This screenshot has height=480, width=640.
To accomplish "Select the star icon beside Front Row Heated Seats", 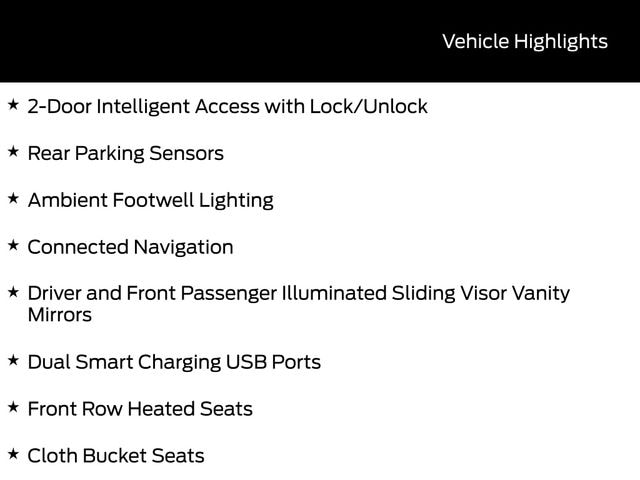I will (12, 407).
